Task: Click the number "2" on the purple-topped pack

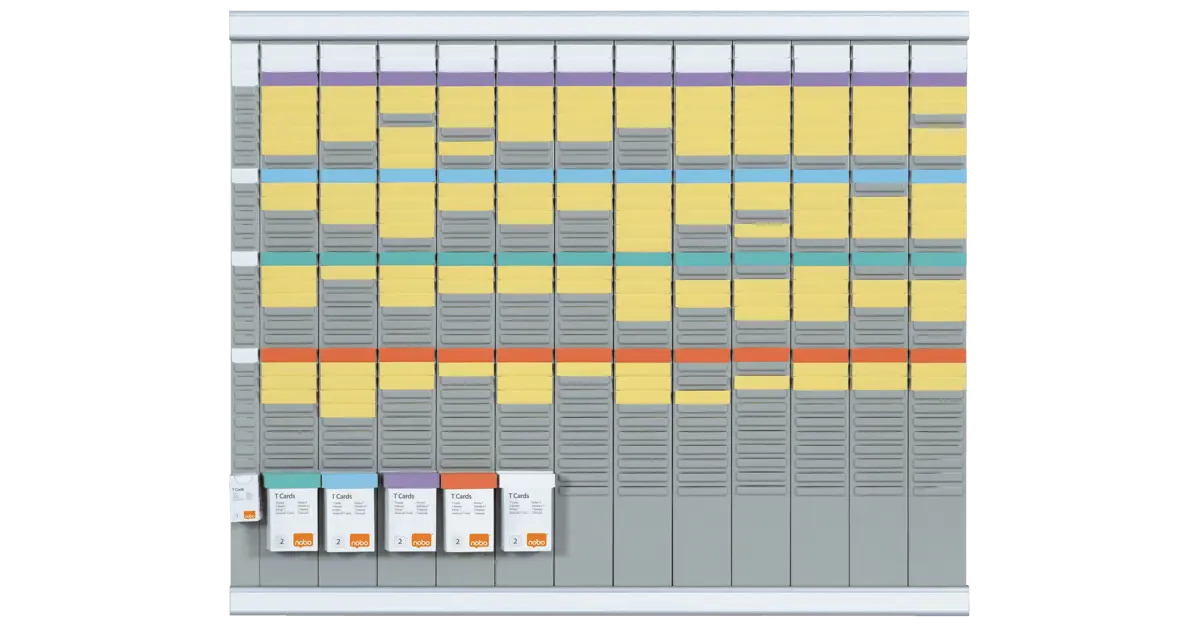Action: pos(398,542)
